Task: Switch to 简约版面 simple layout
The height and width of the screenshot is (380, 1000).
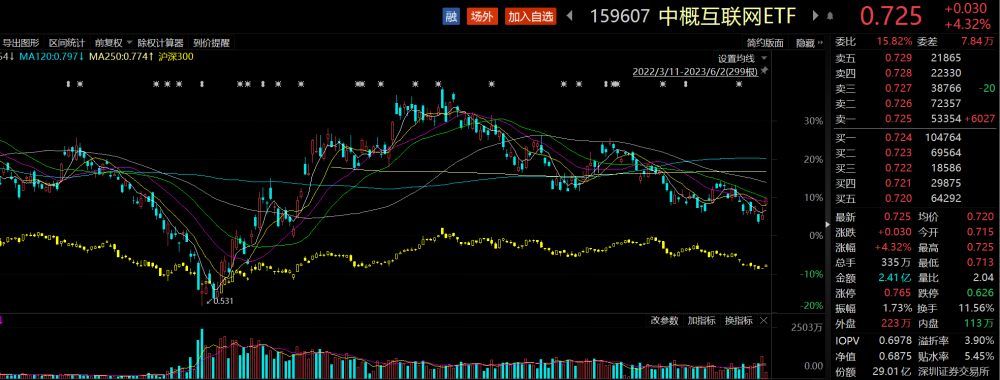Action: click(x=765, y=43)
